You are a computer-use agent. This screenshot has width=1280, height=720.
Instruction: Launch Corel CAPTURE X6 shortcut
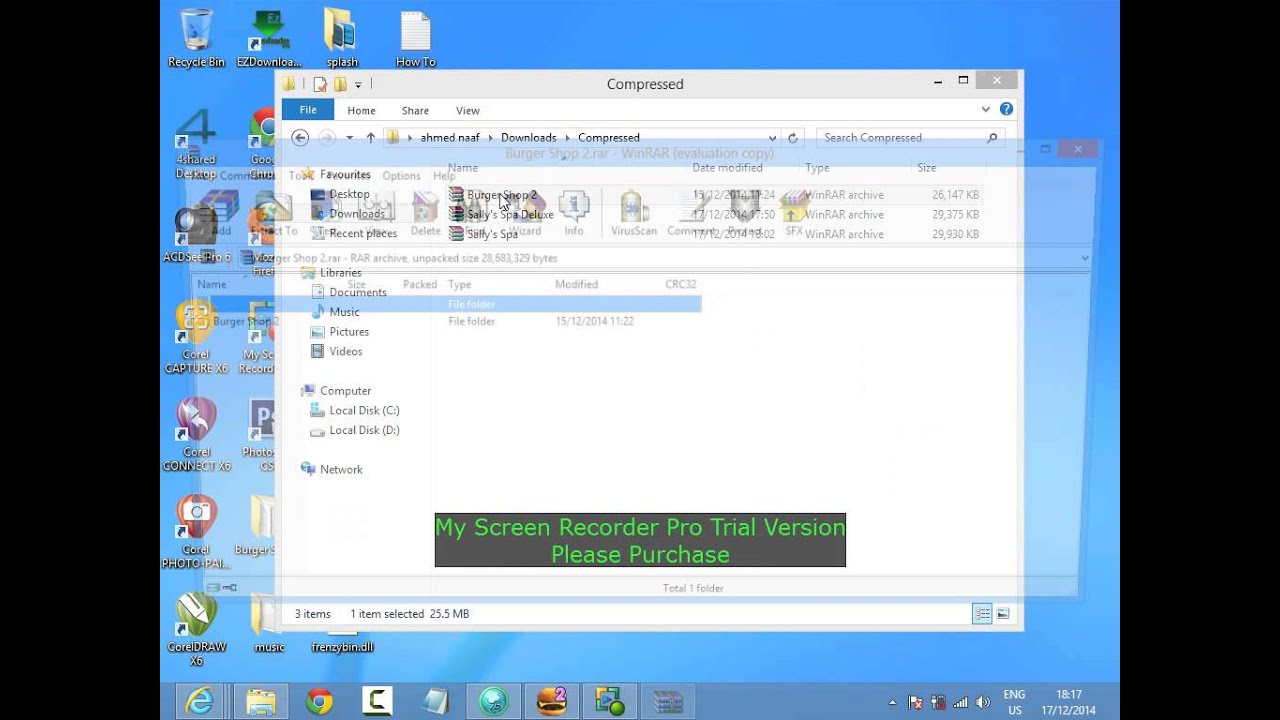(x=196, y=338)
